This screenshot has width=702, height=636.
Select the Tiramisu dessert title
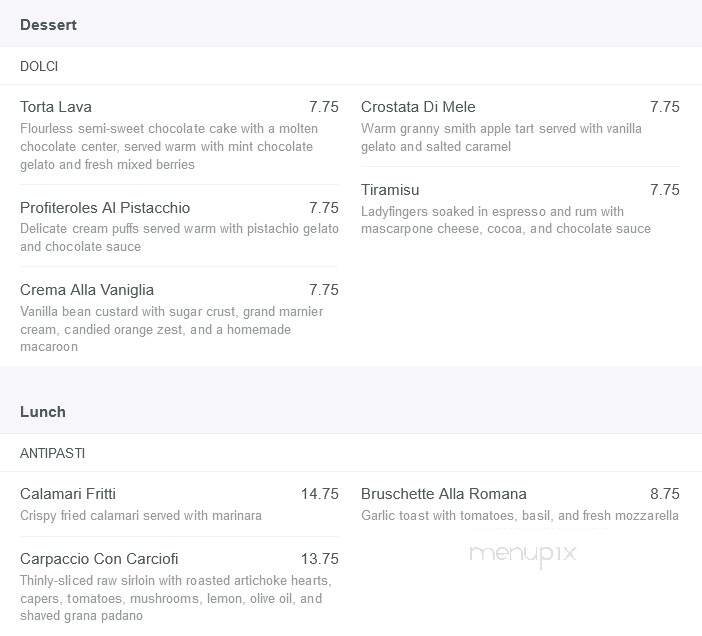390,190
